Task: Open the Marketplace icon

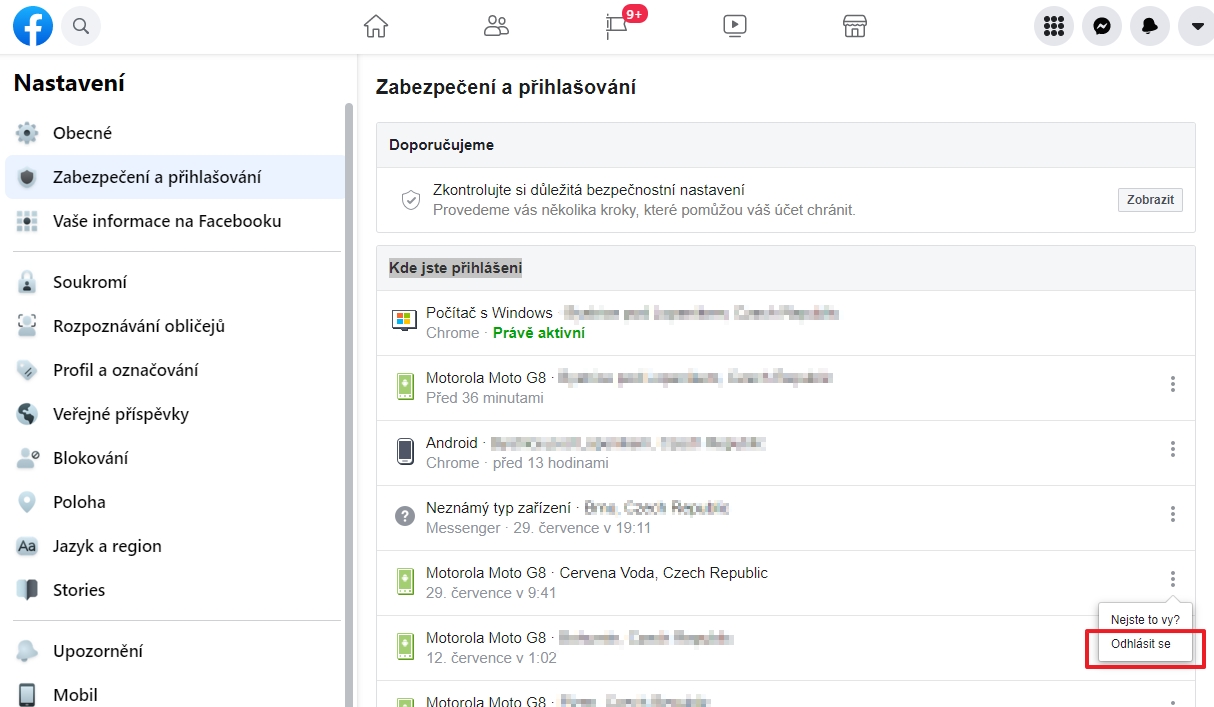Action: pos(854,25)
